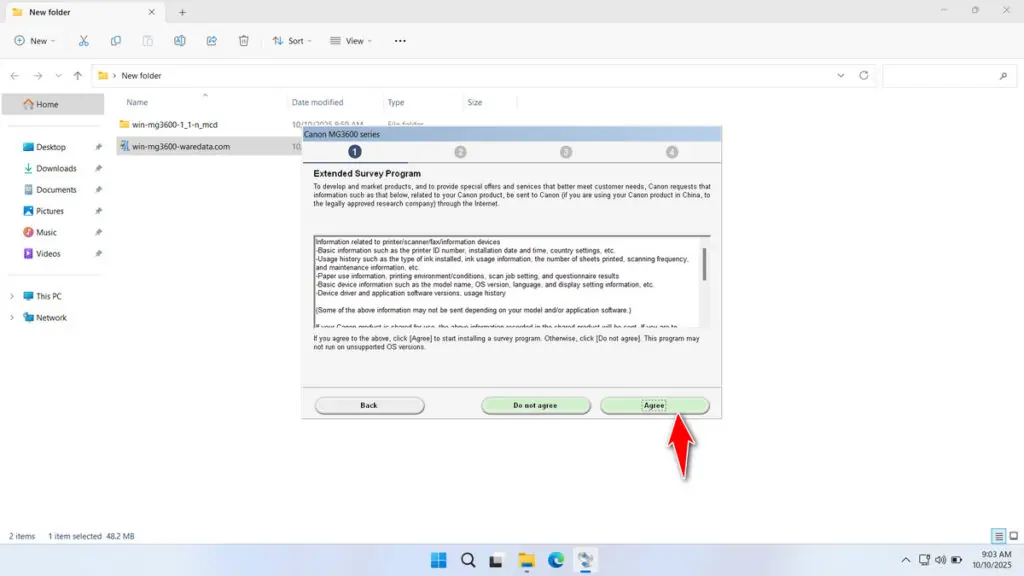Click the Rename icon in the toolbar
Image resolution: width=1024 pixels, height=576 pixels.
(x=180, y=40)
